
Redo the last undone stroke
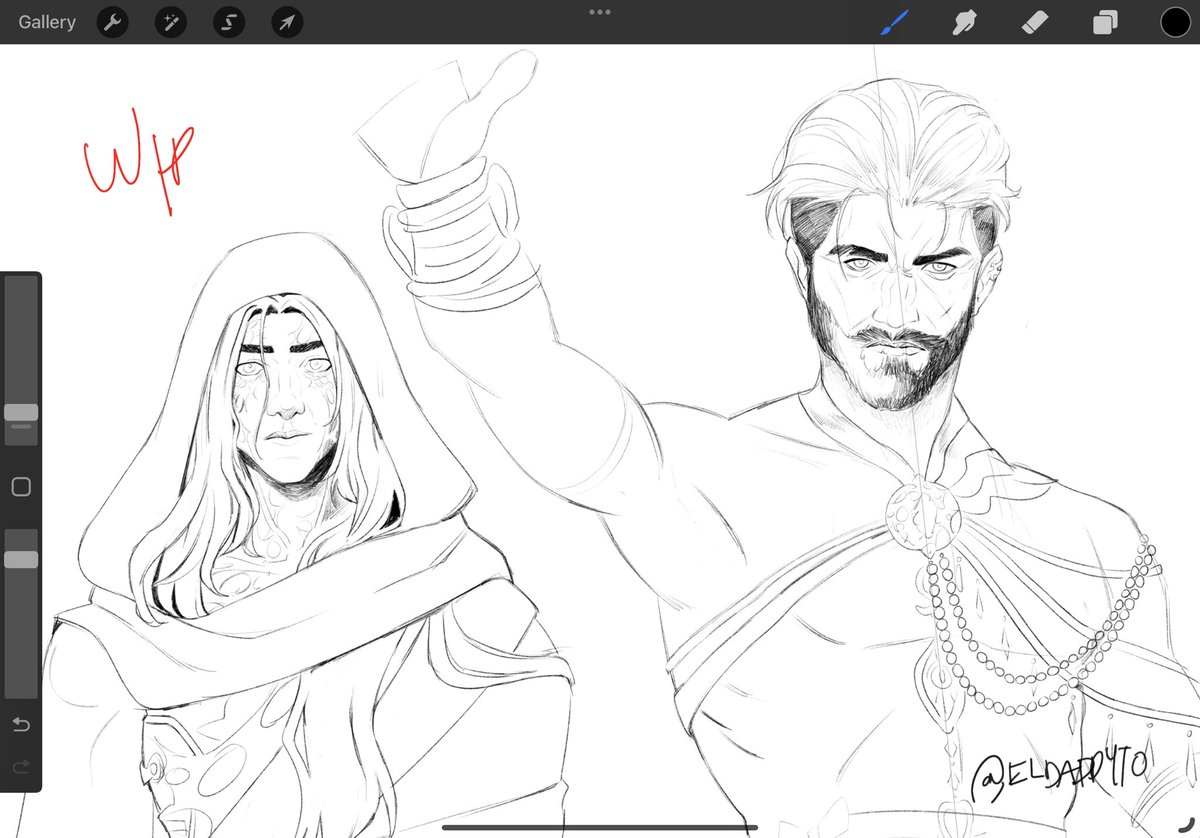click(21, 766)
